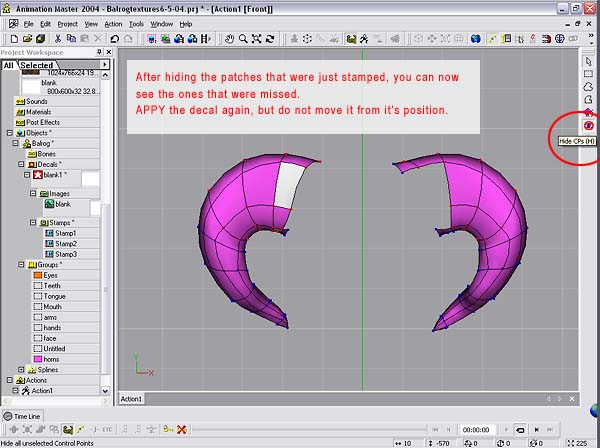Click the red X delete keyframe icon
The width and height of the screenshot is (600, 448).
click(x=181, y=429)
